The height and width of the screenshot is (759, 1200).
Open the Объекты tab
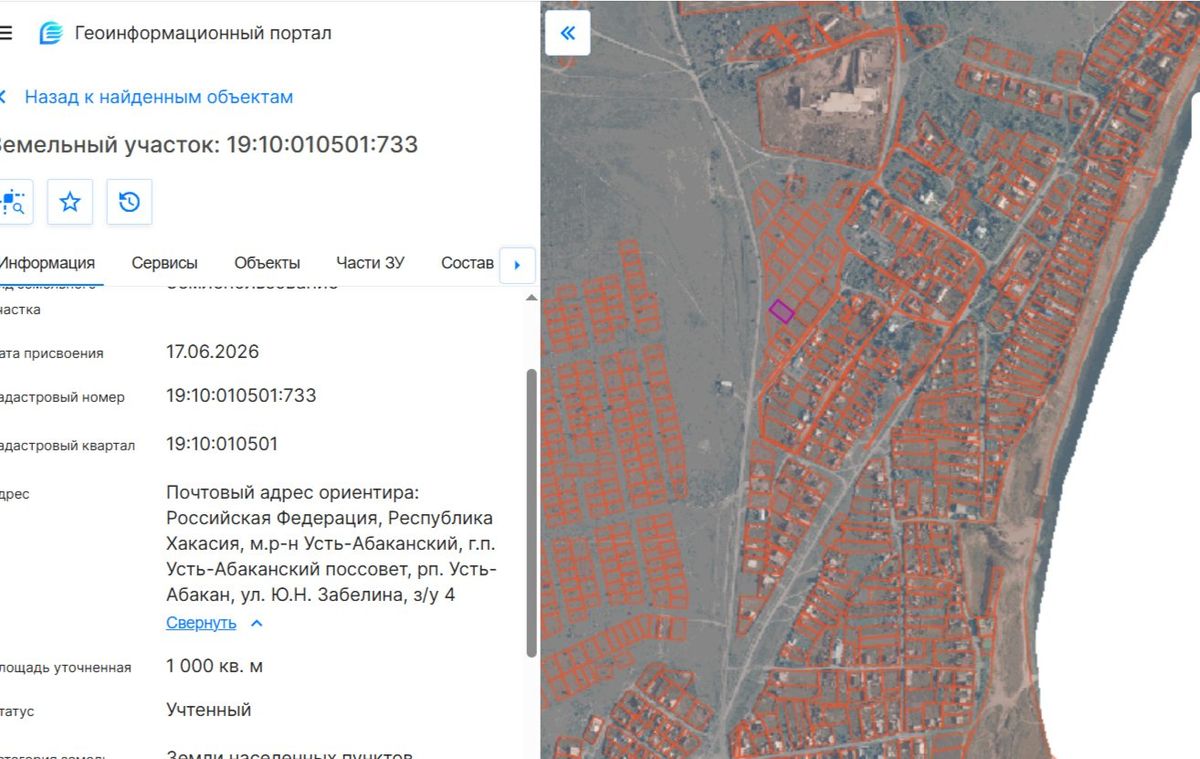267,263
